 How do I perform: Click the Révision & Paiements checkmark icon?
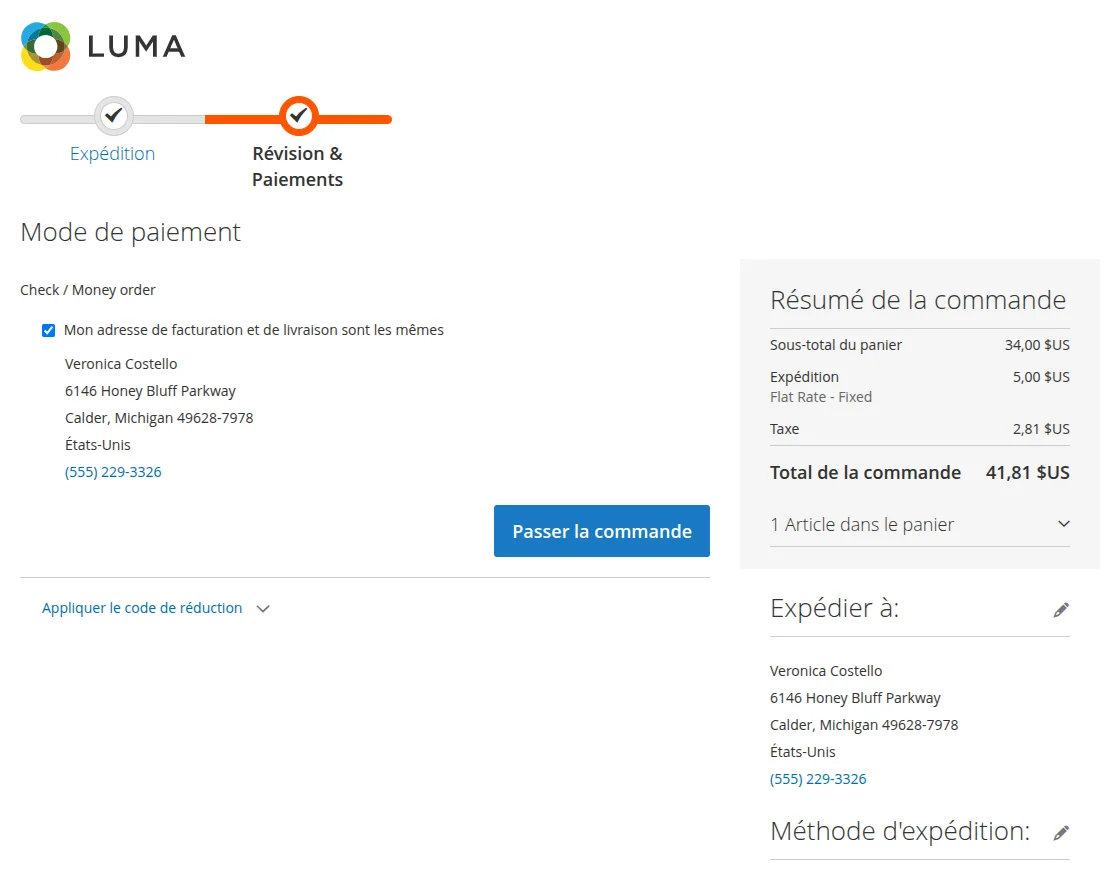(297, 115)
